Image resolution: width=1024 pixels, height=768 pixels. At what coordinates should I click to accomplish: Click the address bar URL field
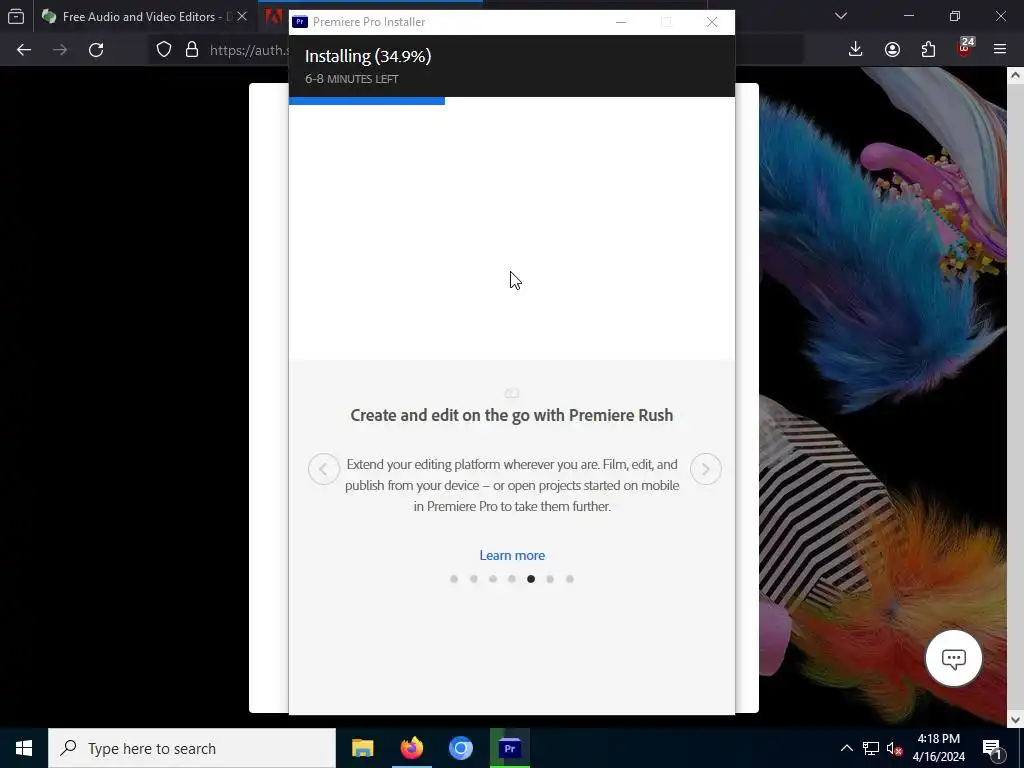tap(248, 50)
